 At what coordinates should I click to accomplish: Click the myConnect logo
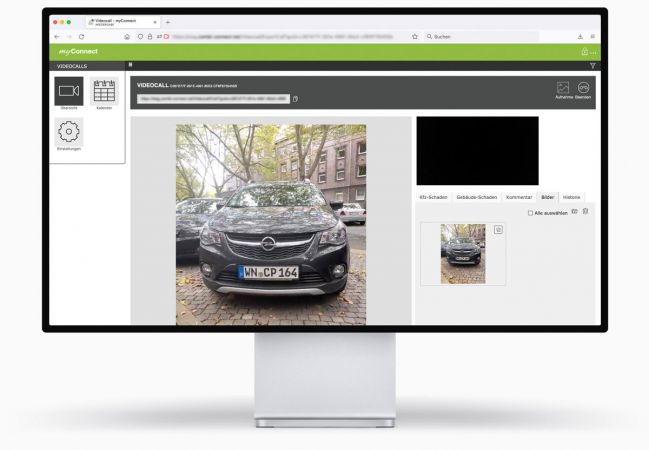(78, 52)
